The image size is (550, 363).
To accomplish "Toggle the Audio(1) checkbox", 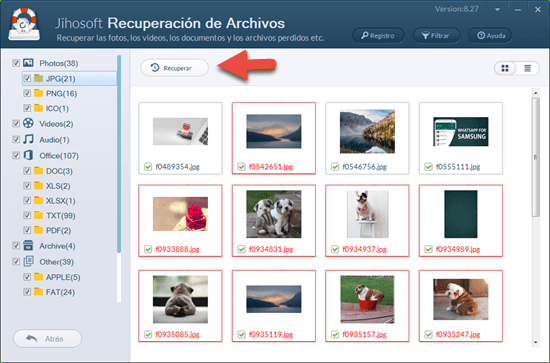I will (x=16, y=140).
